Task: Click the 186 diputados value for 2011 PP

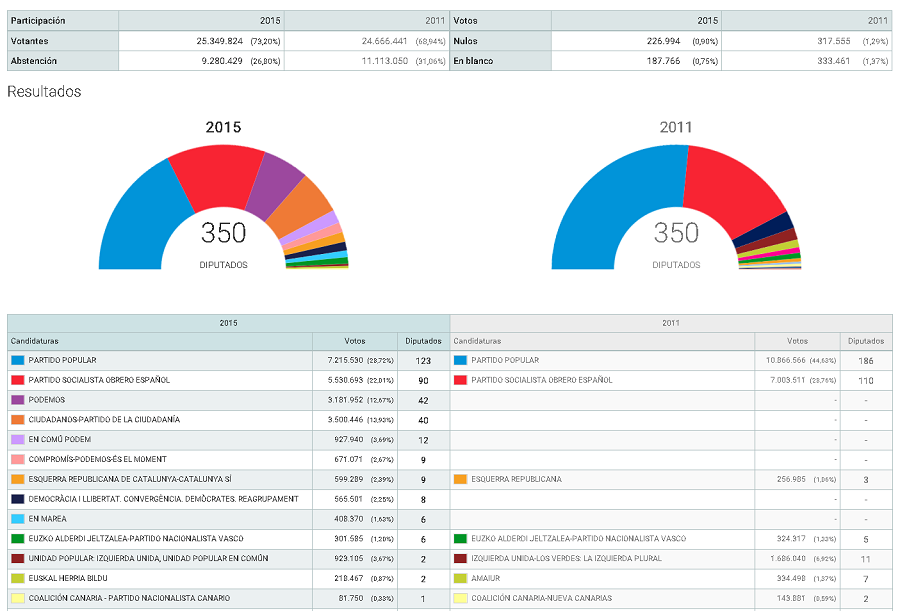Action: tap(866, 361)
